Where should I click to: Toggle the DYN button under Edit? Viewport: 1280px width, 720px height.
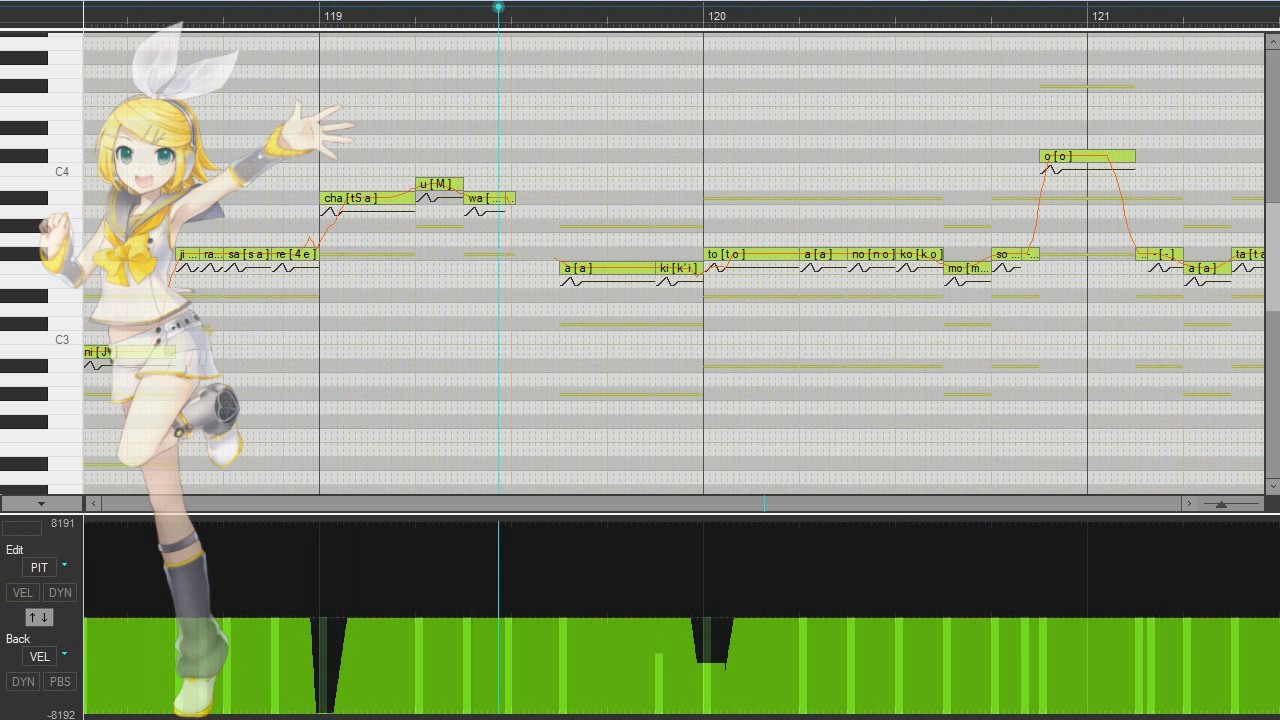pyautogui.click(x=60, y=592)
